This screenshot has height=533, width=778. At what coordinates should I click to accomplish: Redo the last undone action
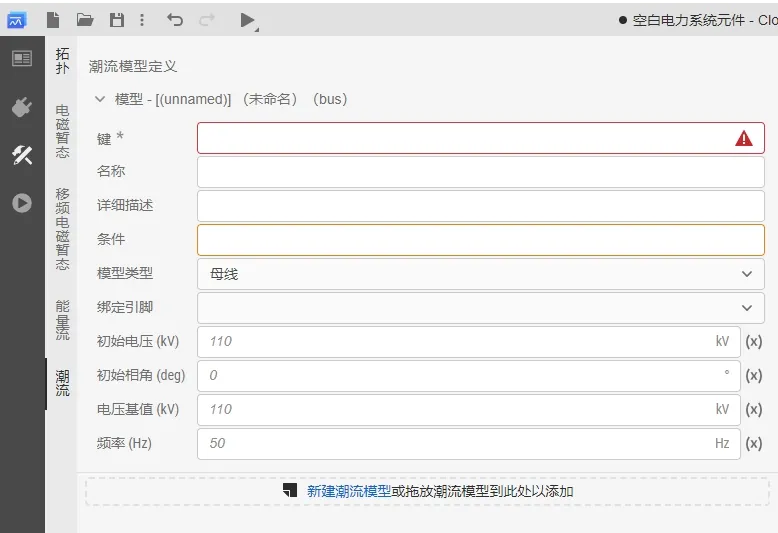click(x=207, y=20)
